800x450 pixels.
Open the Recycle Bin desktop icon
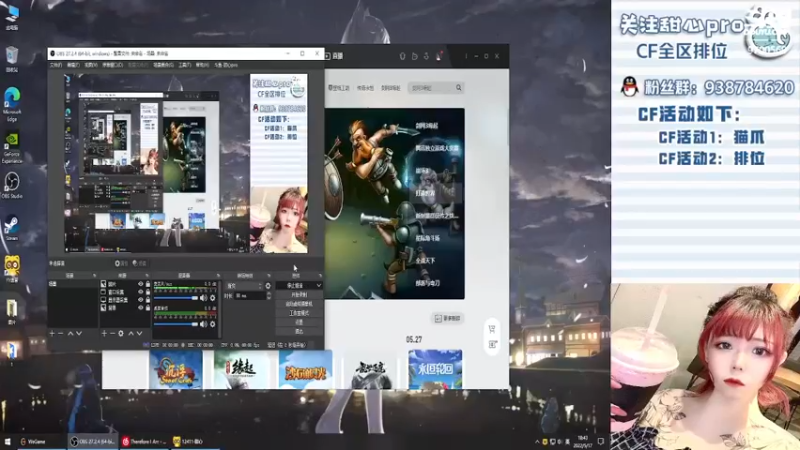pos(12,59)
